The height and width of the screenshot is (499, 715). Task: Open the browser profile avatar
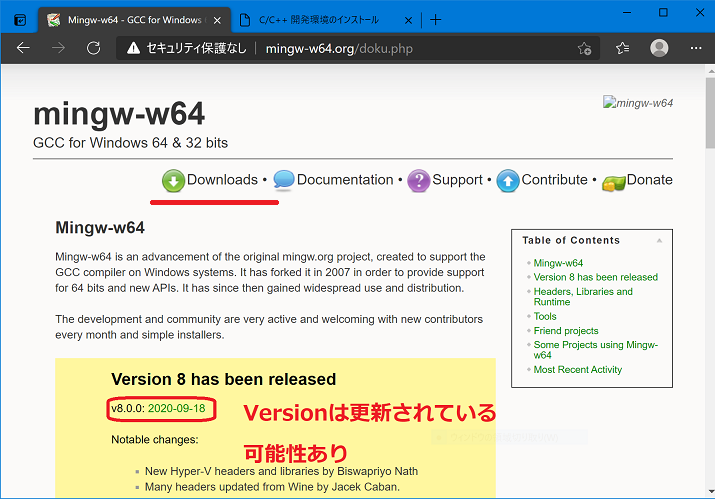659,48
